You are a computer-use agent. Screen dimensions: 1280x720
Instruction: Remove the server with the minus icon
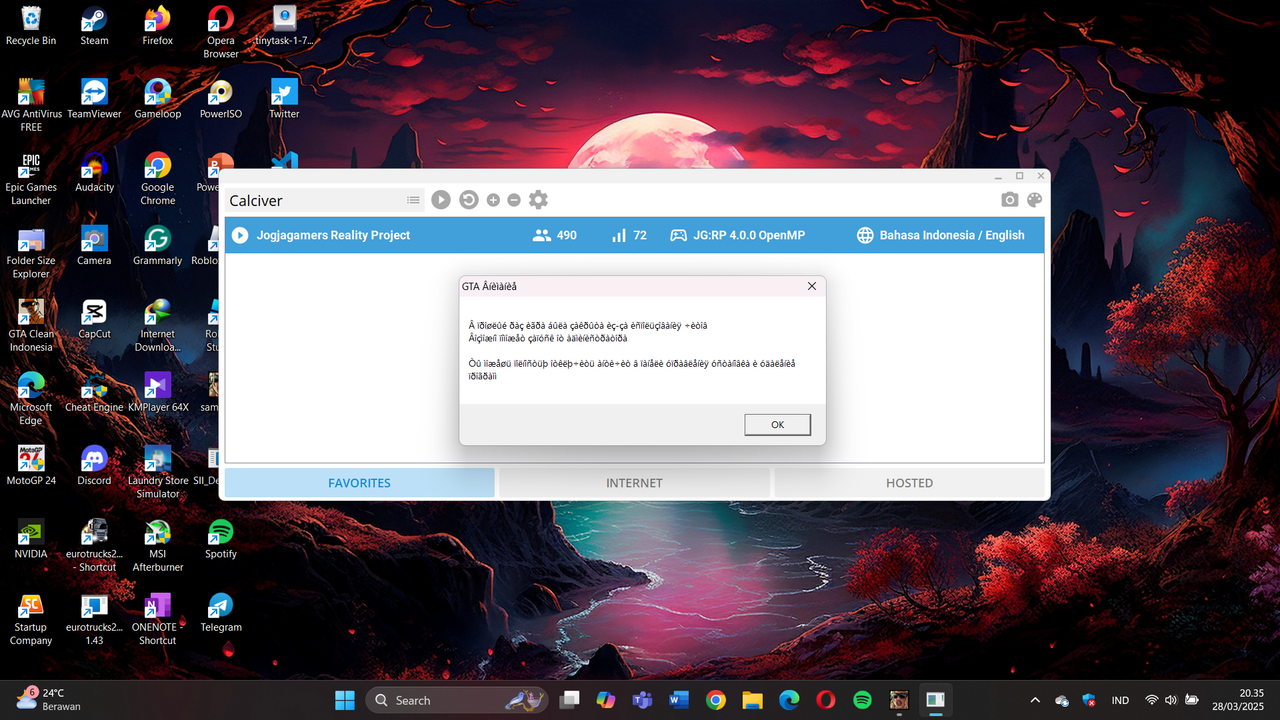point(514,200)
